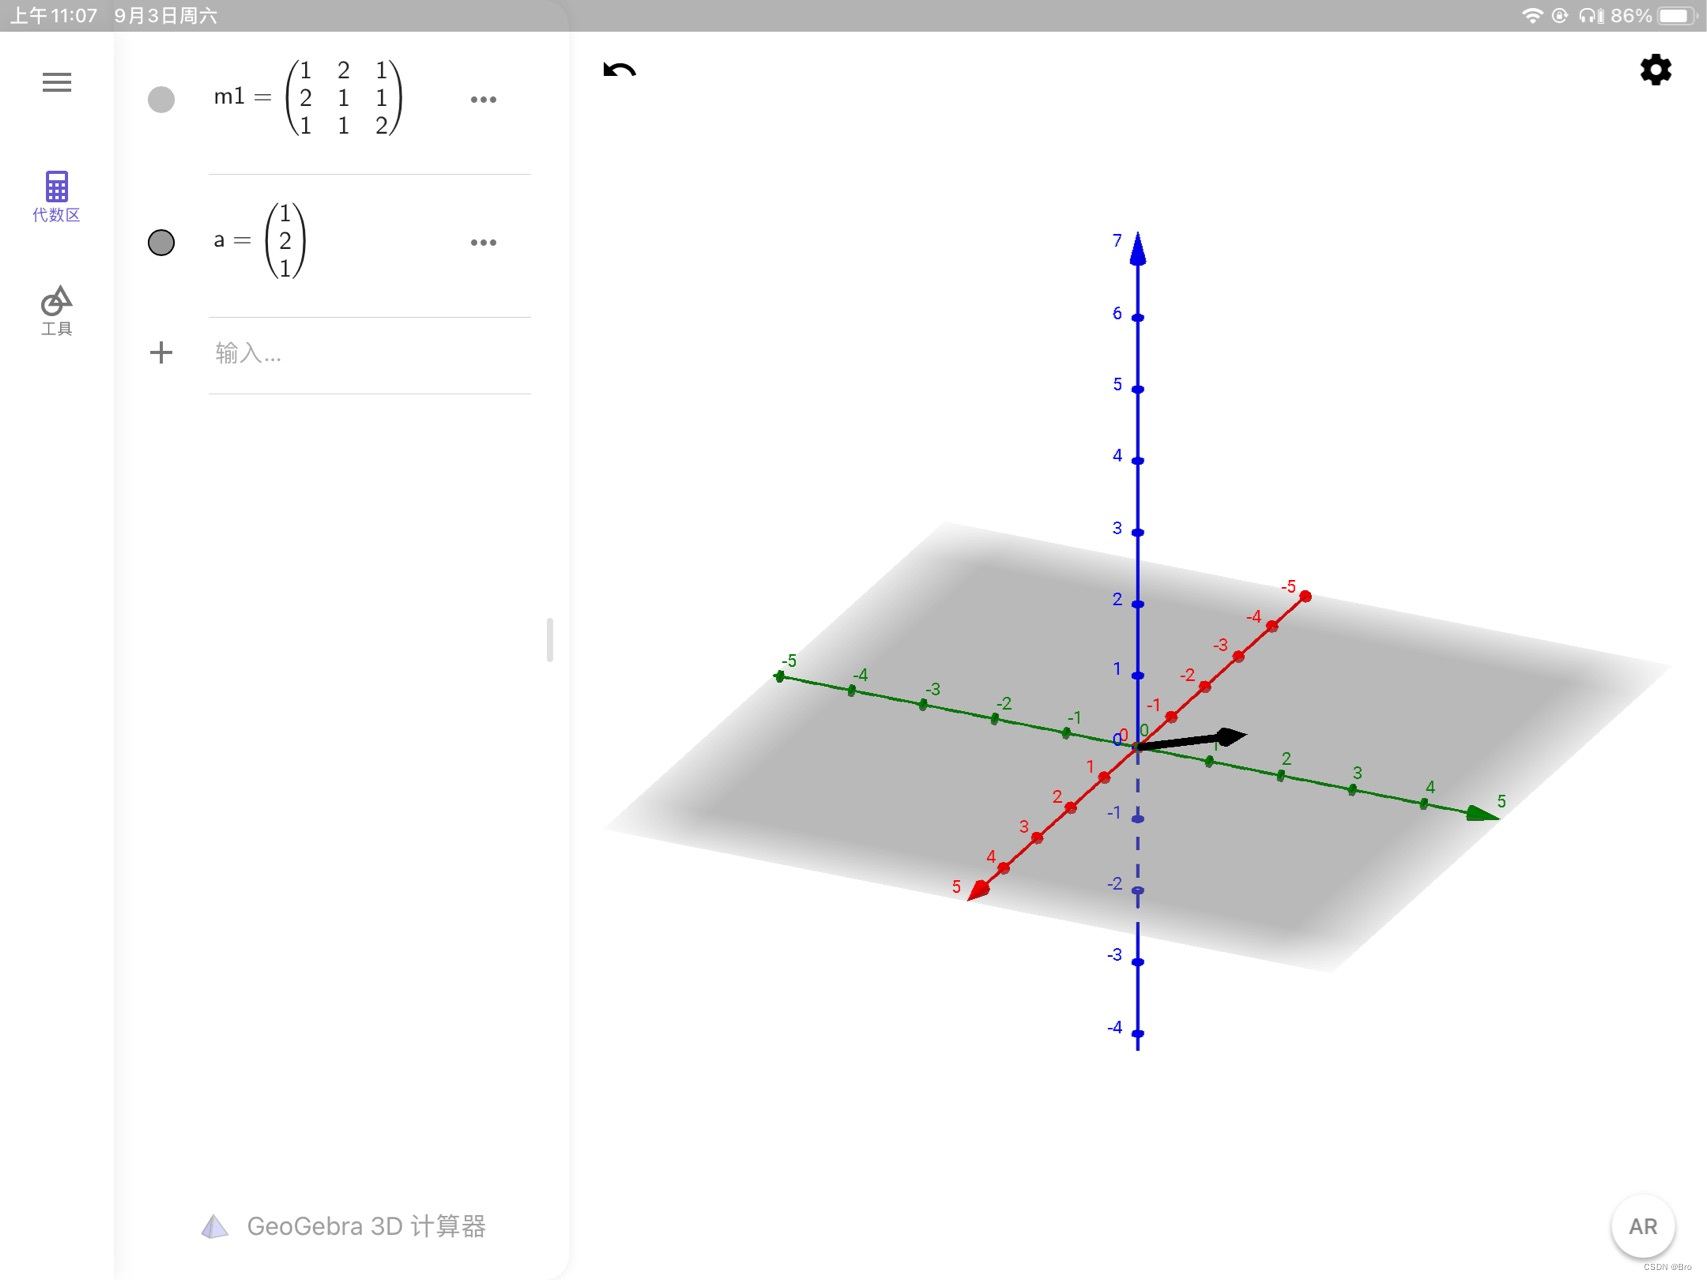Viewport: 1707px width, 1280px height.
Task: Toggle visibility of vector a
Action: [x=161, y=242]
